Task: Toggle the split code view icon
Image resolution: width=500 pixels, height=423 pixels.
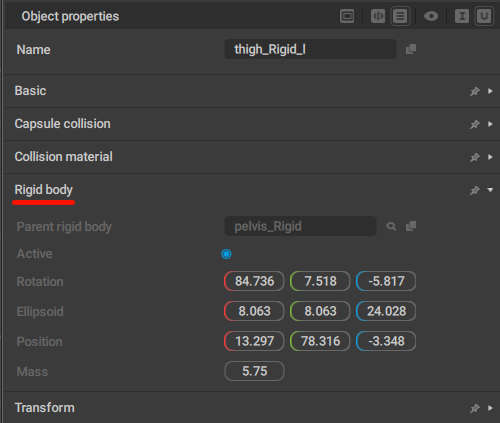Action: [x=378, y=16]
